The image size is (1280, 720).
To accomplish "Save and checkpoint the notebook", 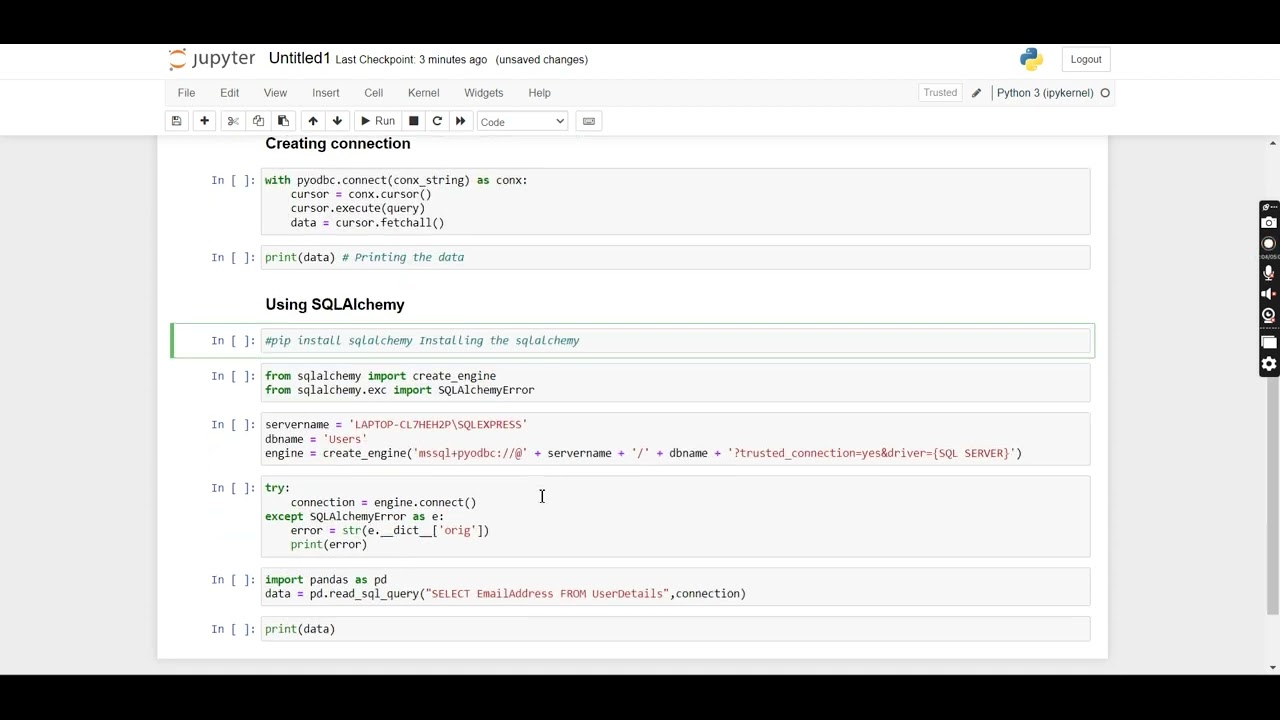I will tap(176, 121).
